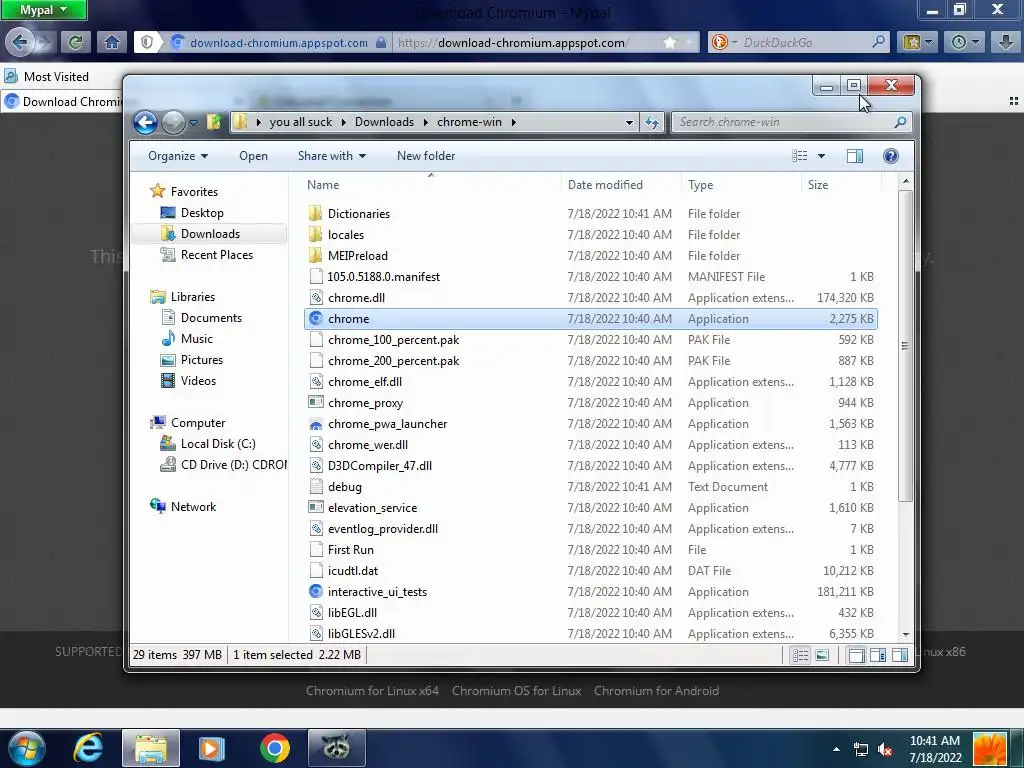Click the scroll down arrow of file list
Viewport: 1024px width, 768px height.
click(x=905, y=634)
